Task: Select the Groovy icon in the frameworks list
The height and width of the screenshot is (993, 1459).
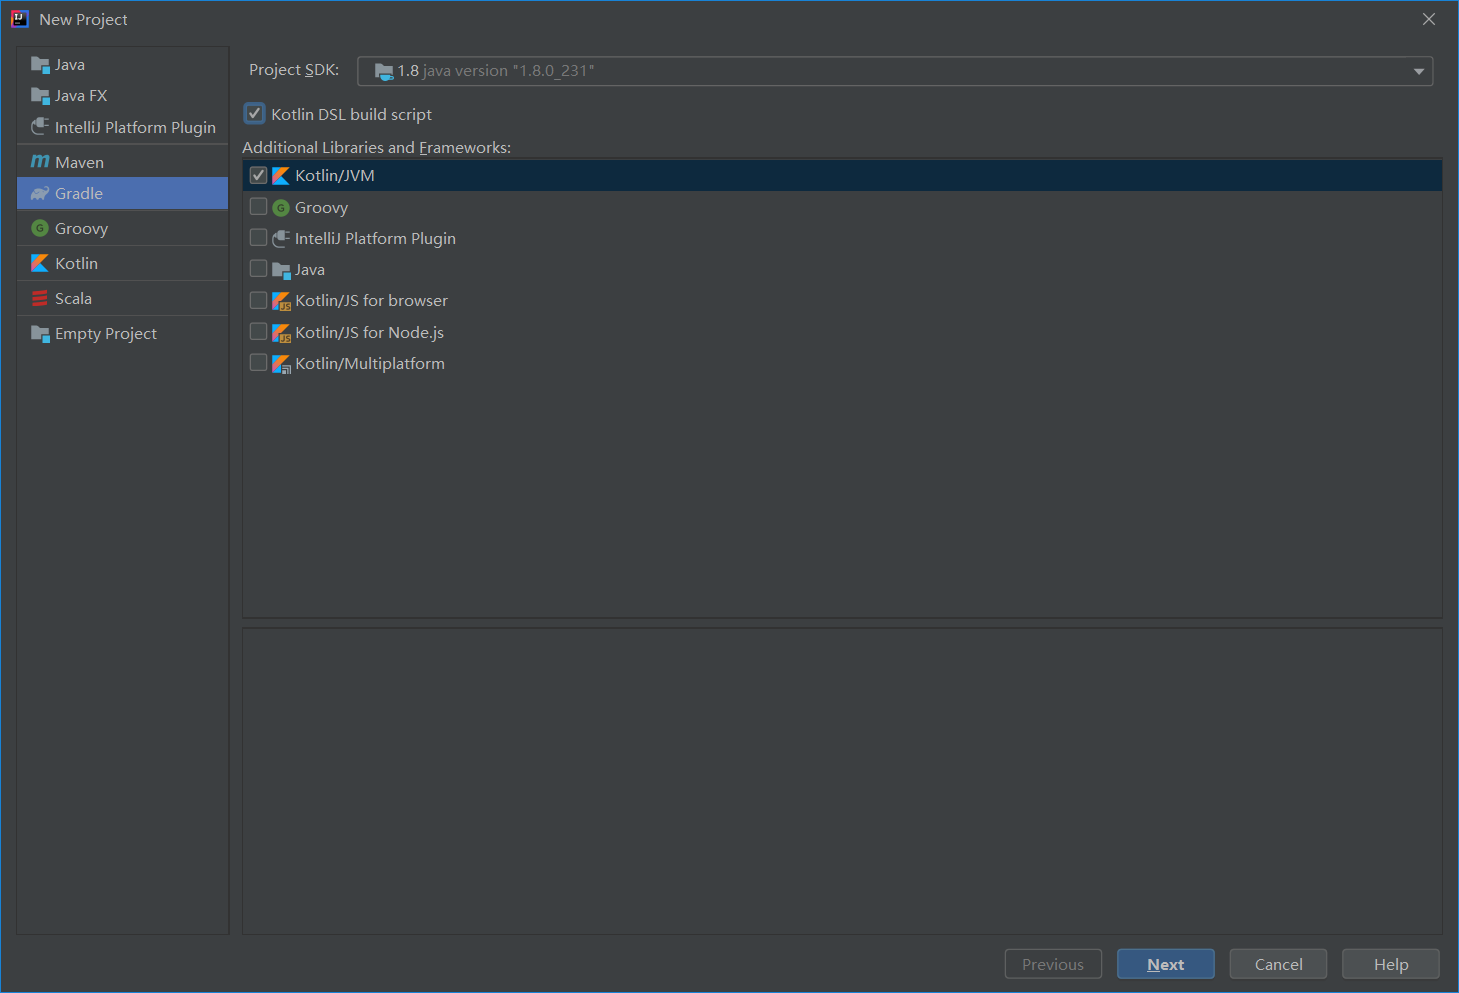Action: [x=281, y=208]
